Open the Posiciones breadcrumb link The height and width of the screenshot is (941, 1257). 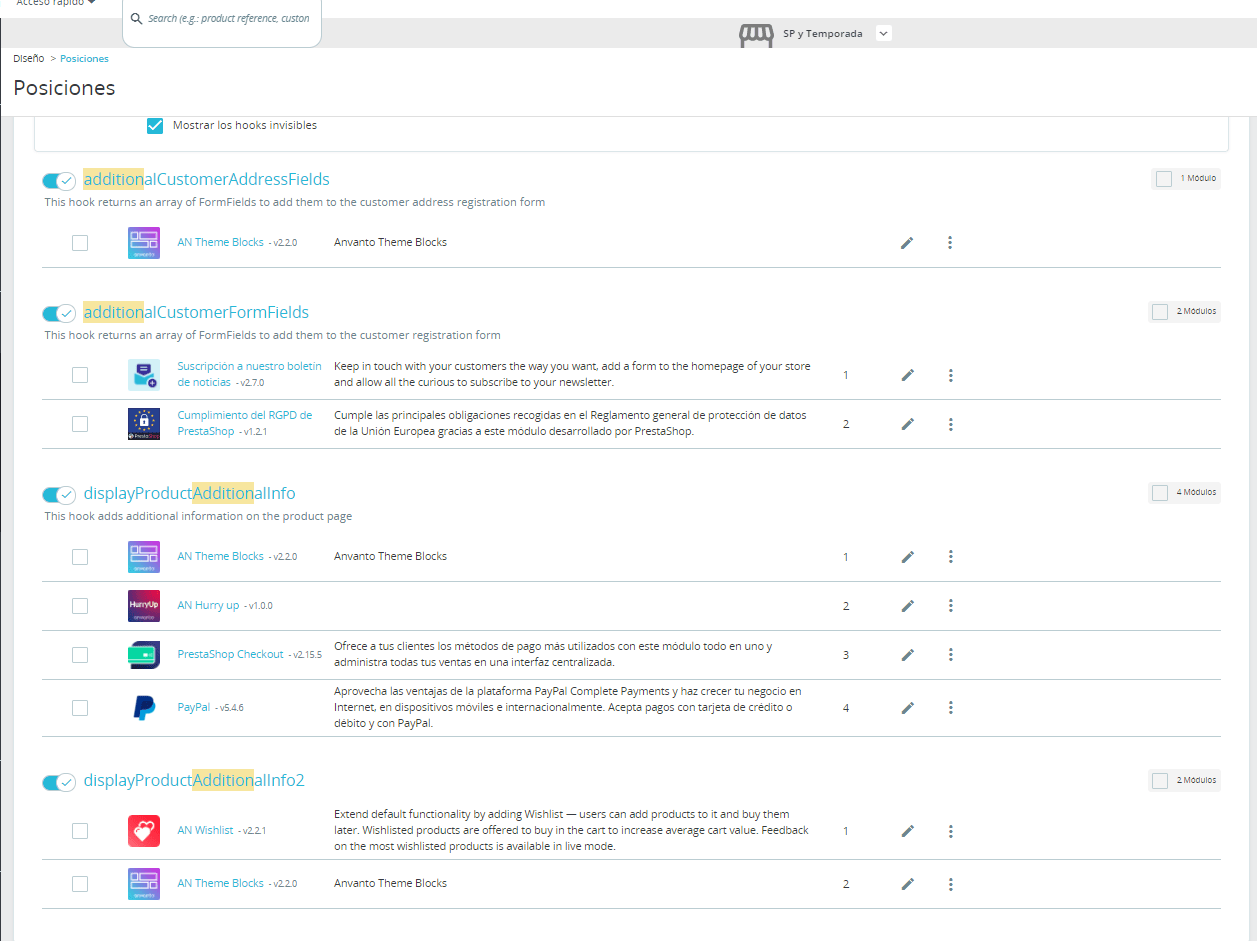(x=84, y=59)
